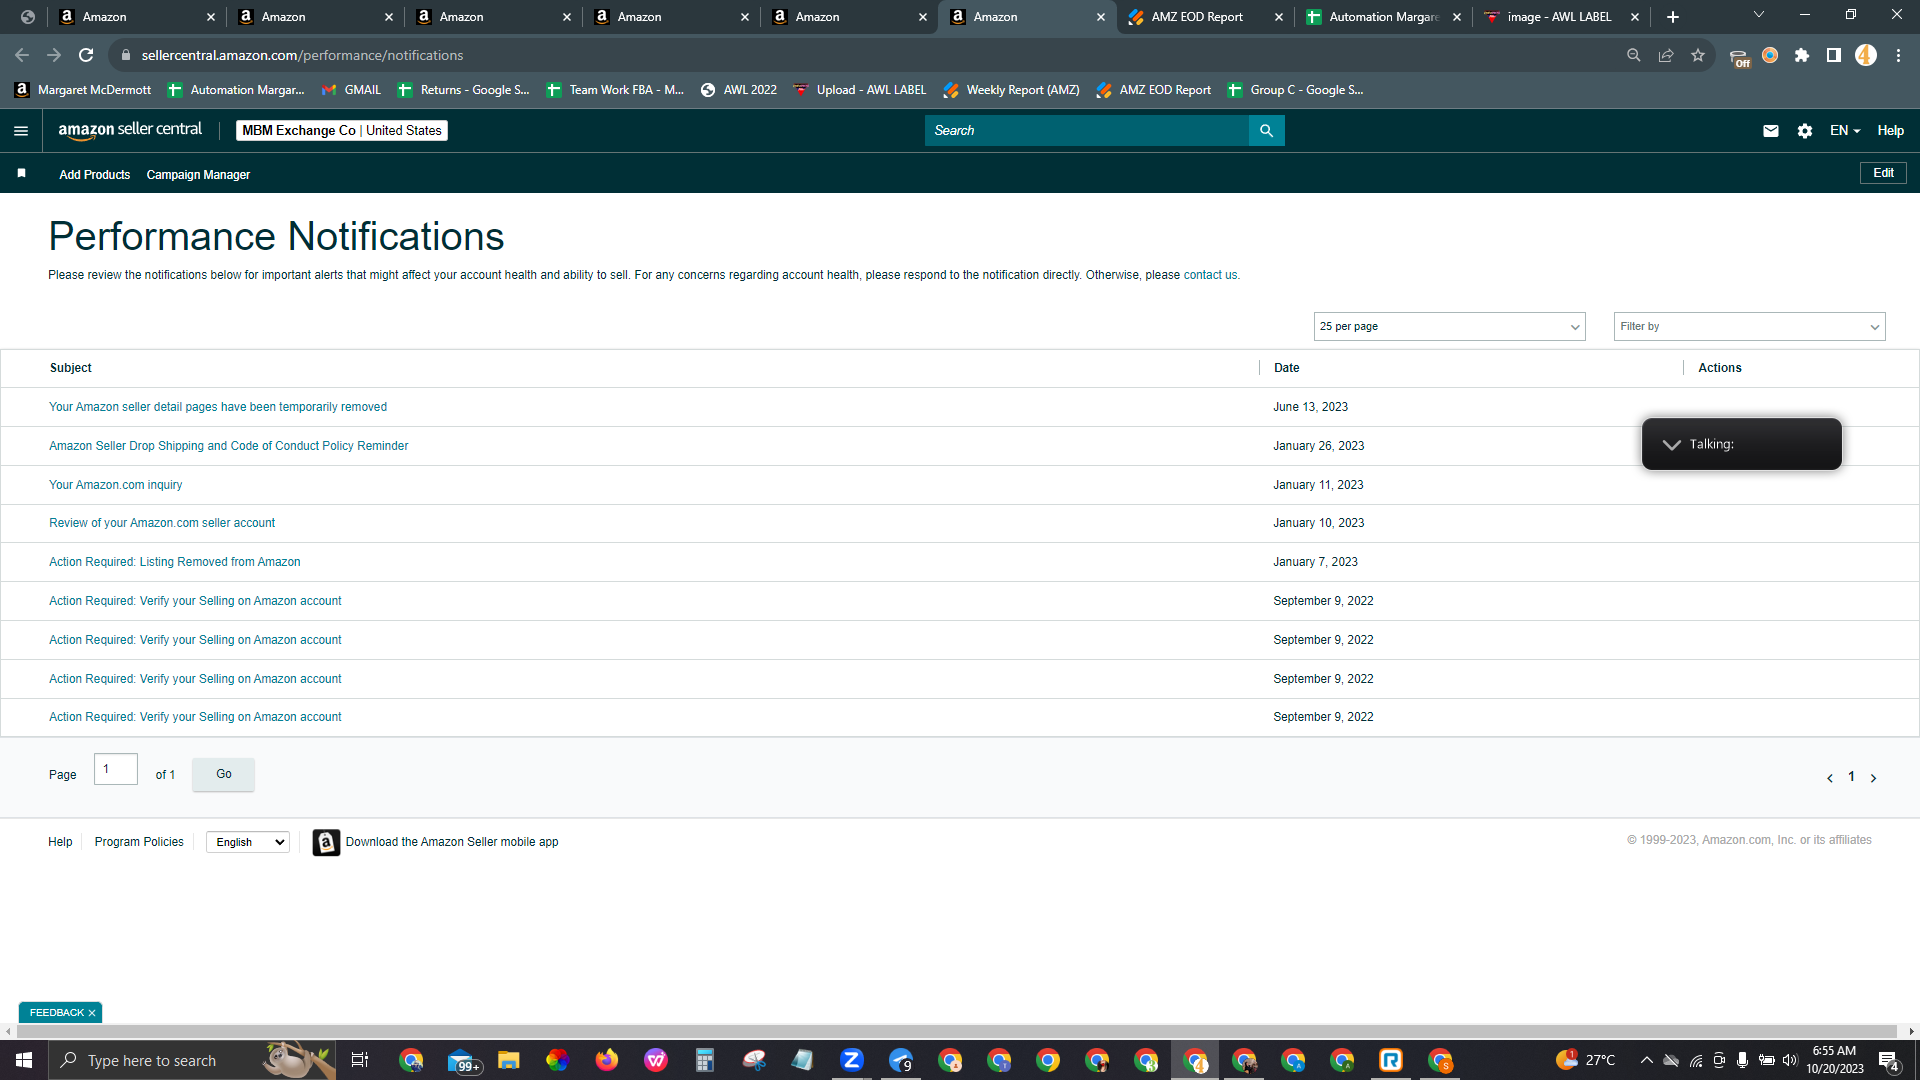This screenshot has height=1080, width=1920.
Task: Open the GMAIL bookmark
Action: [x=351, y=90]
